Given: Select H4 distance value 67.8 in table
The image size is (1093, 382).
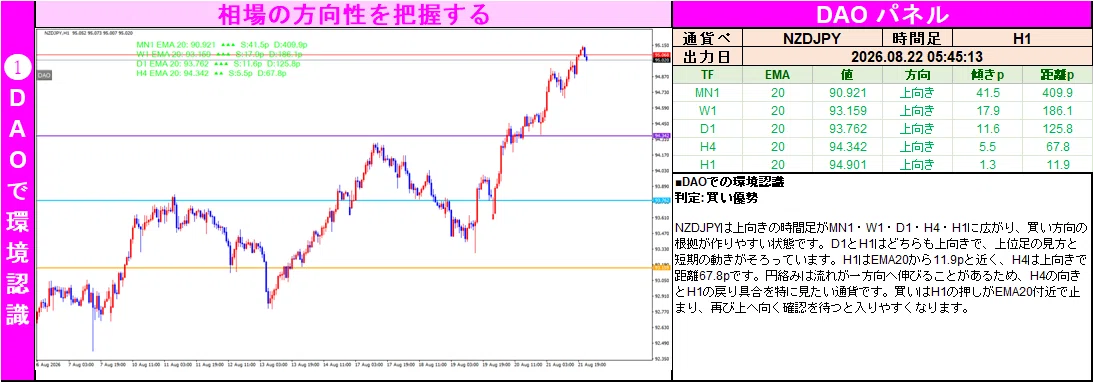Looking at the screenshot, I should pyautogui.click(x=1057, y=147).
